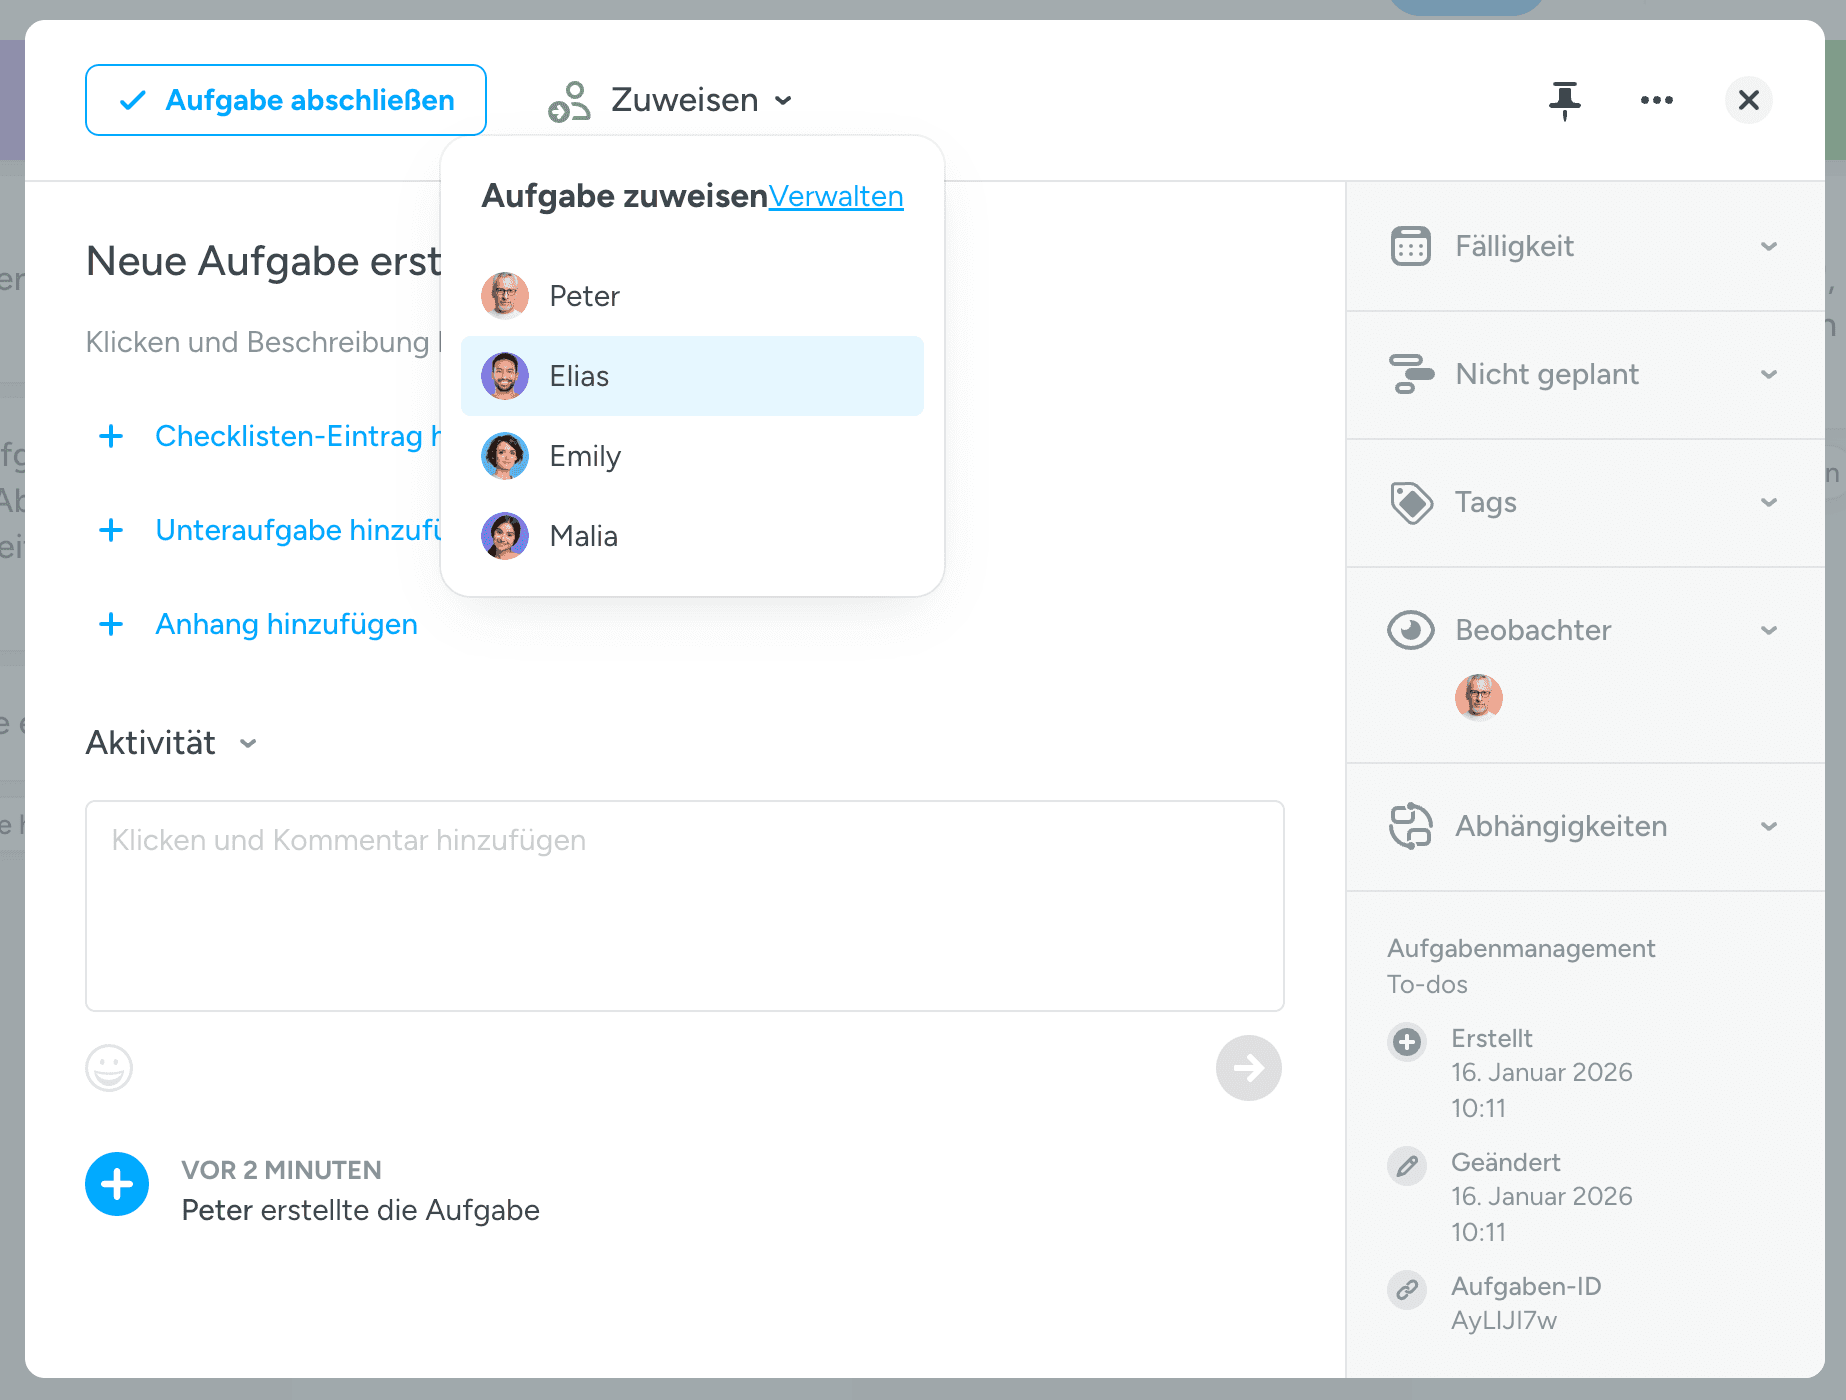Click the Beobachter eye icon
Screen dimensions: 1846x1400
point(1410,630)
